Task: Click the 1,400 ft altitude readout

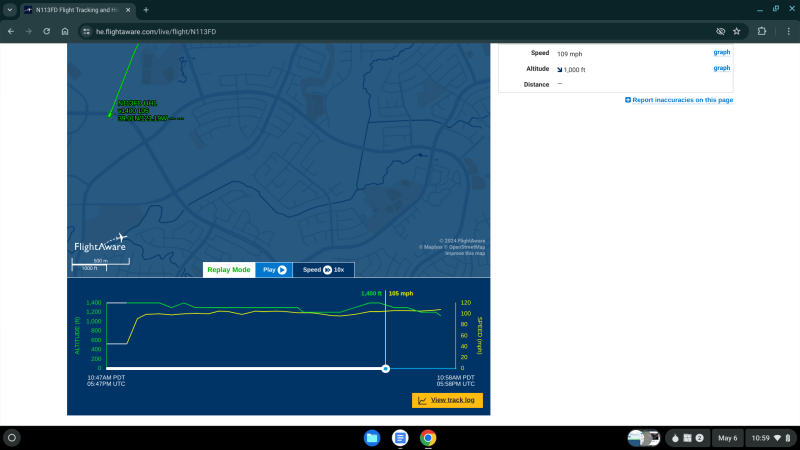Action: (x=371, y=293)
